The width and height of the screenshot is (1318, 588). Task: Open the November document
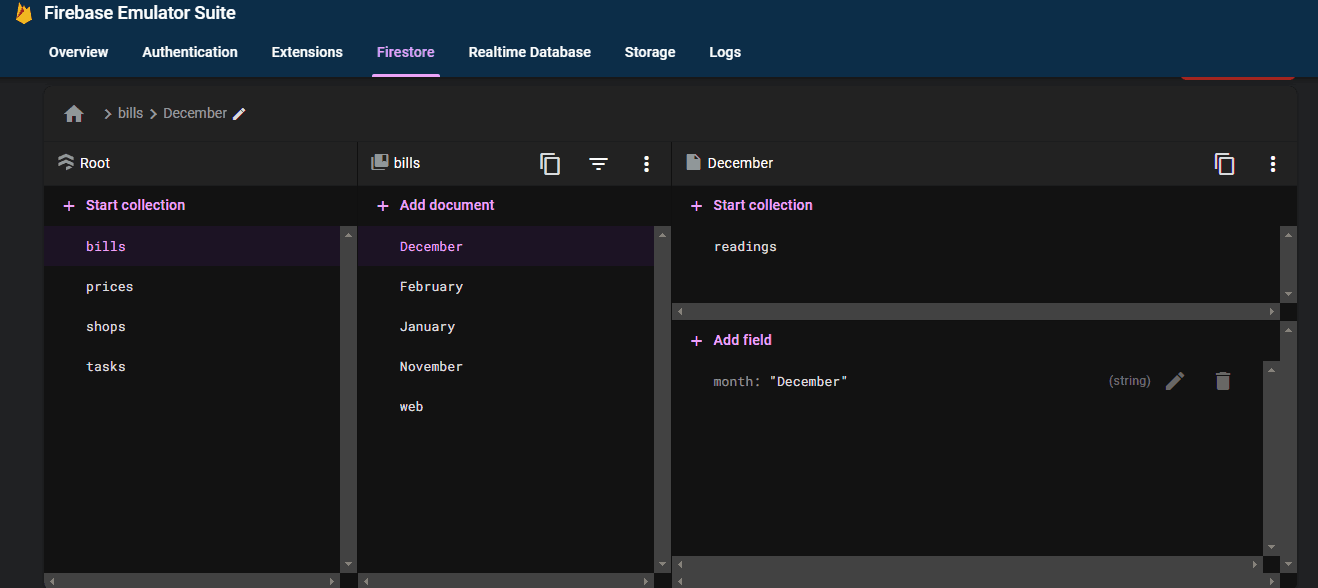click(x=506, y=366)
